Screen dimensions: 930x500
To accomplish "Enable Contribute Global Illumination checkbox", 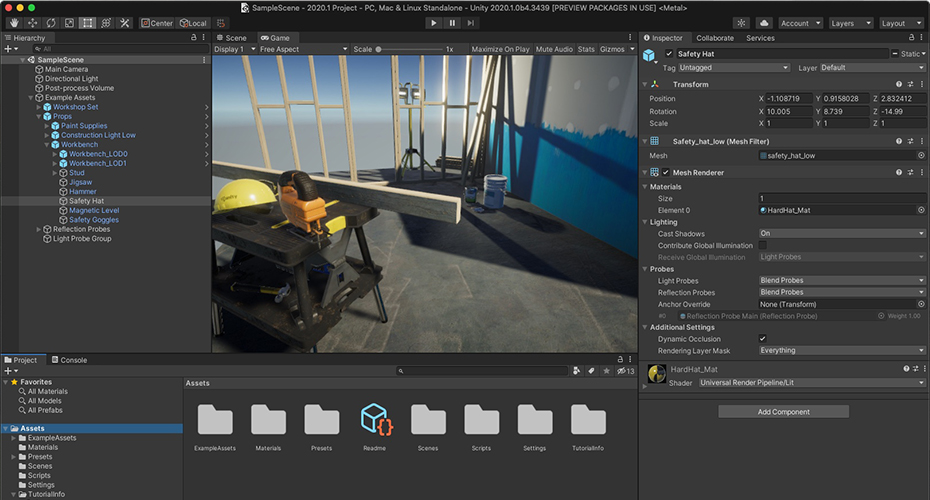I will pos(763,245).
